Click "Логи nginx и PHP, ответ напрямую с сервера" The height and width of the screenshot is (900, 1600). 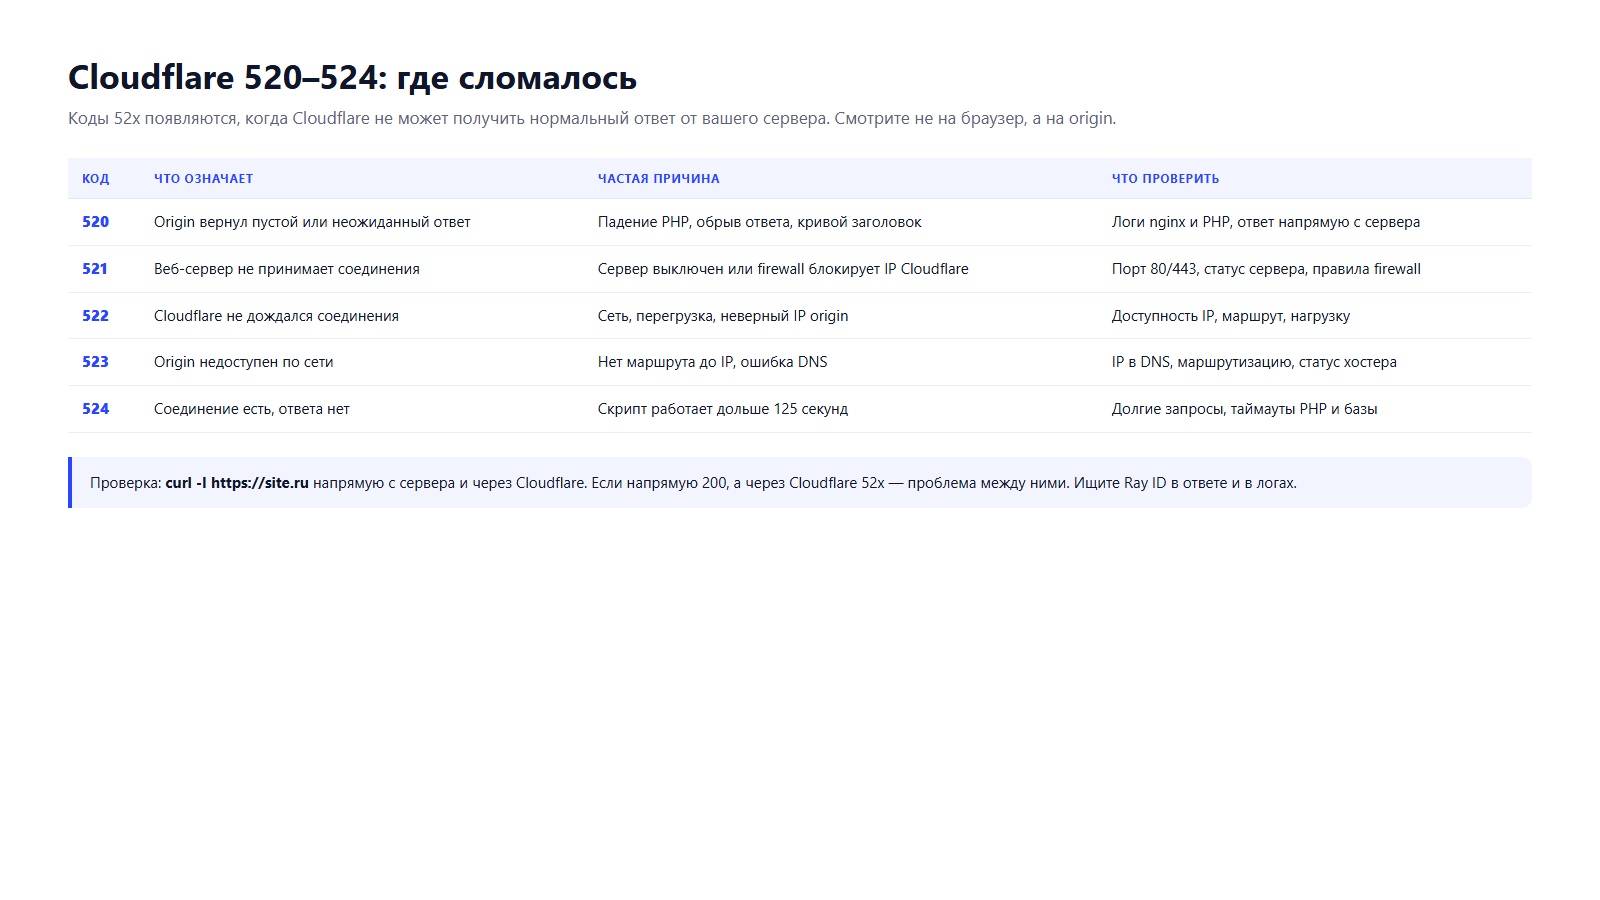click(1266, 222)
